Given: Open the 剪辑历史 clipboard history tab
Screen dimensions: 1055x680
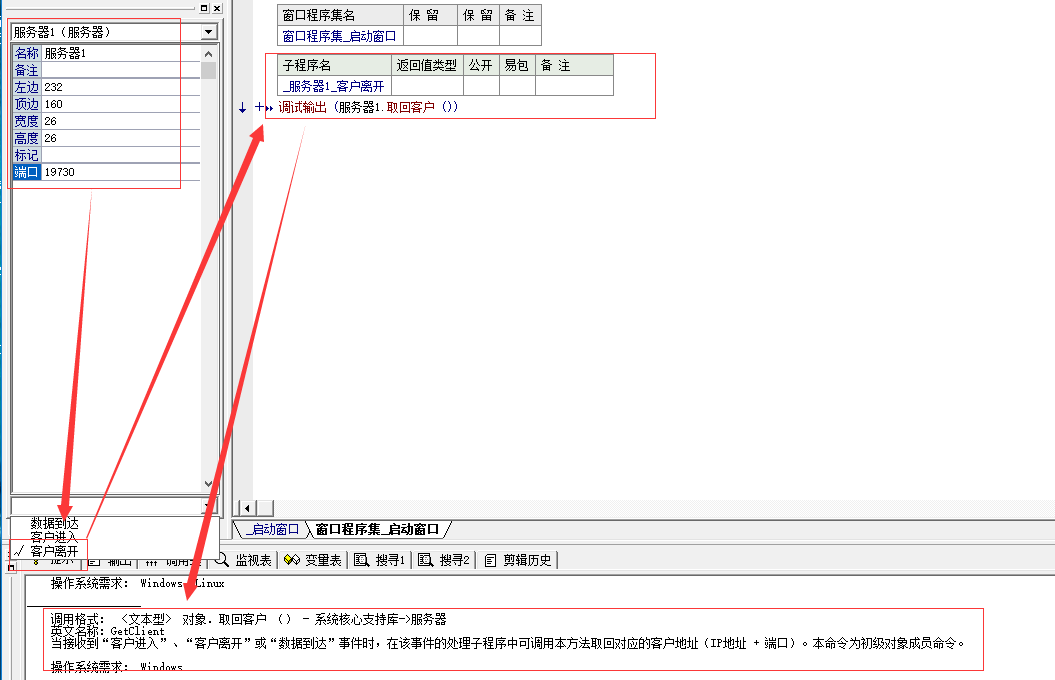Looking at the screenshot, I should 518,560.
